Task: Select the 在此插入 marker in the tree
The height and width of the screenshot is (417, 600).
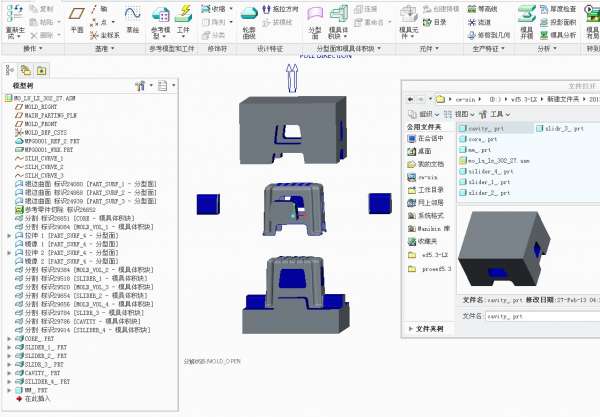Action: coord(33,399)
